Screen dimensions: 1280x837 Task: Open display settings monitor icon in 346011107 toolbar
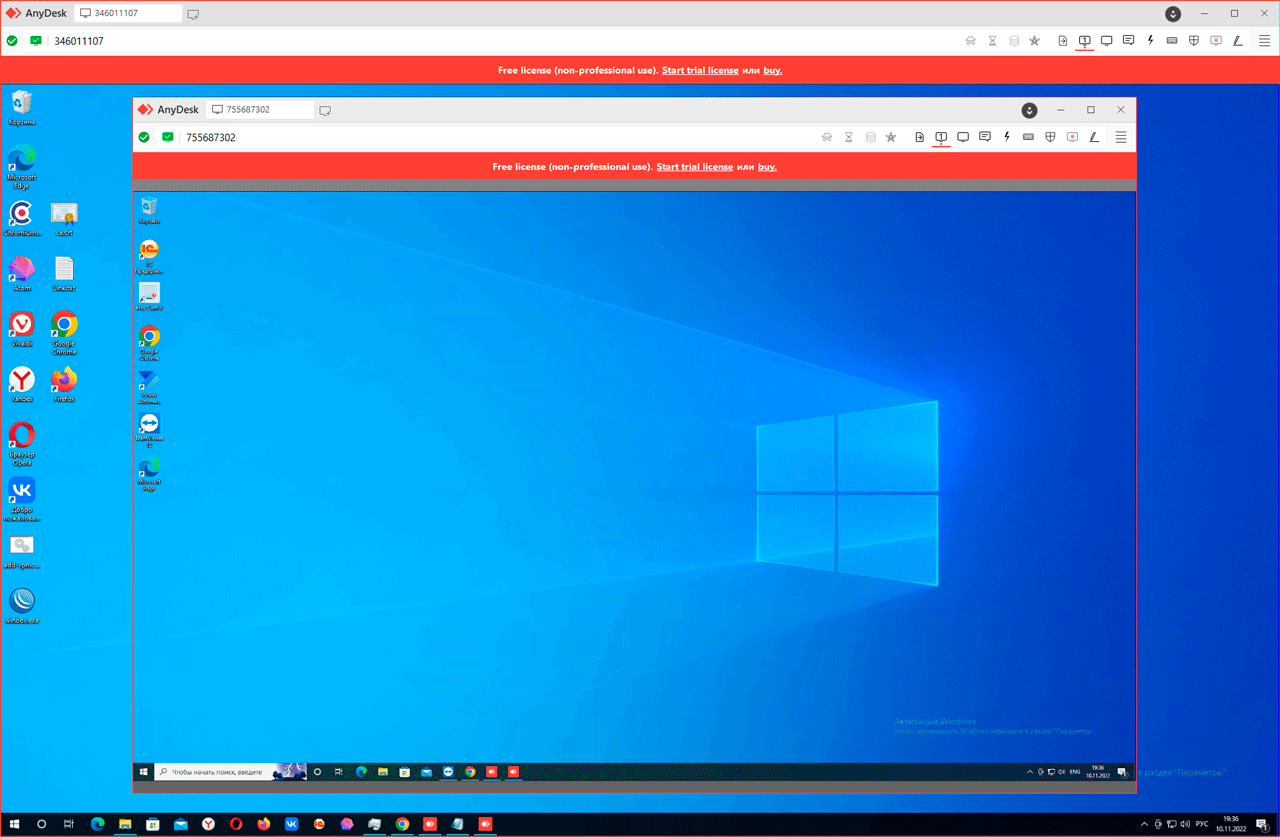[1106, 41]
